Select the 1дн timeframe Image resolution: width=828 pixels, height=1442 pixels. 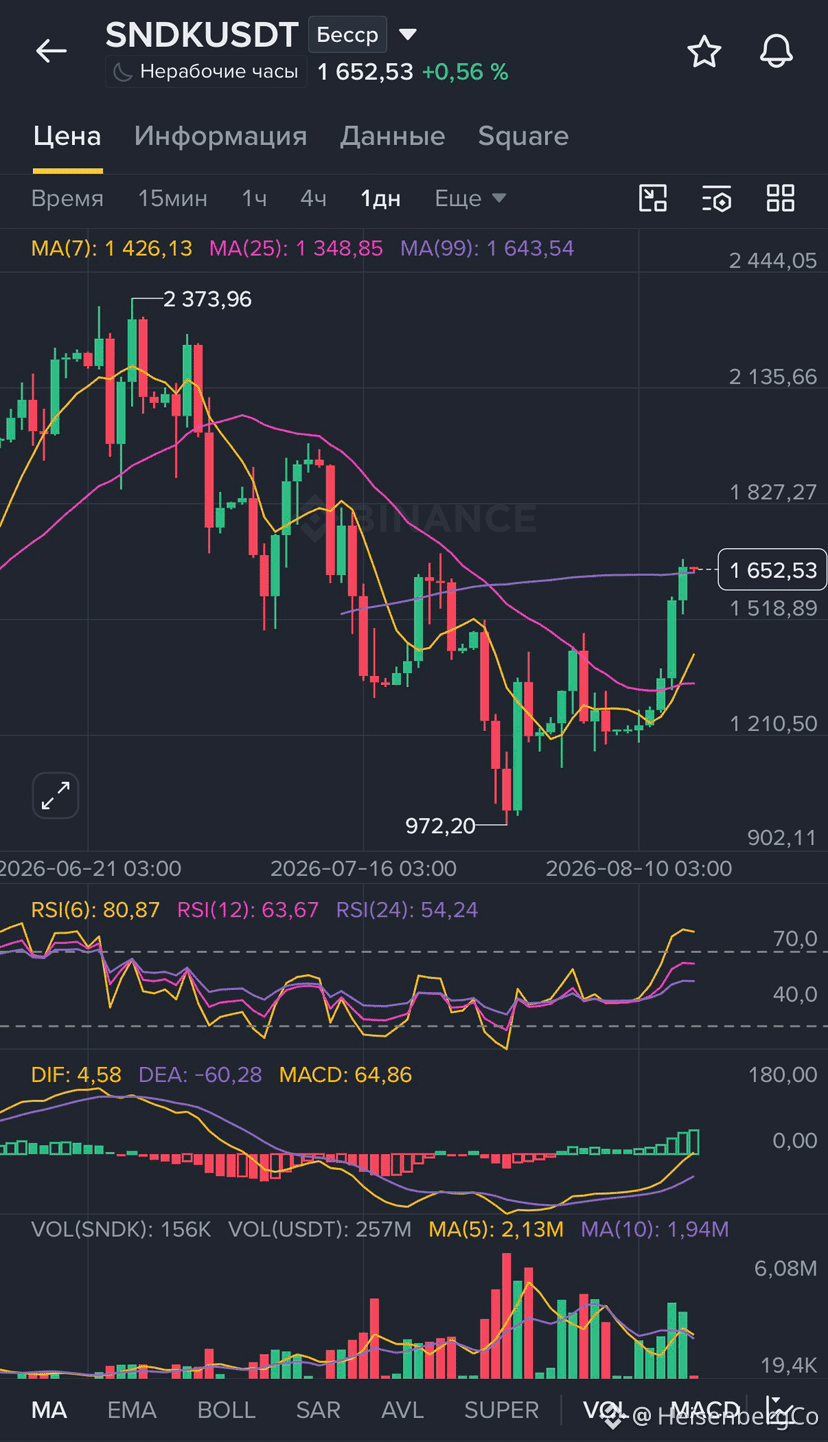[x=380, y=198]
